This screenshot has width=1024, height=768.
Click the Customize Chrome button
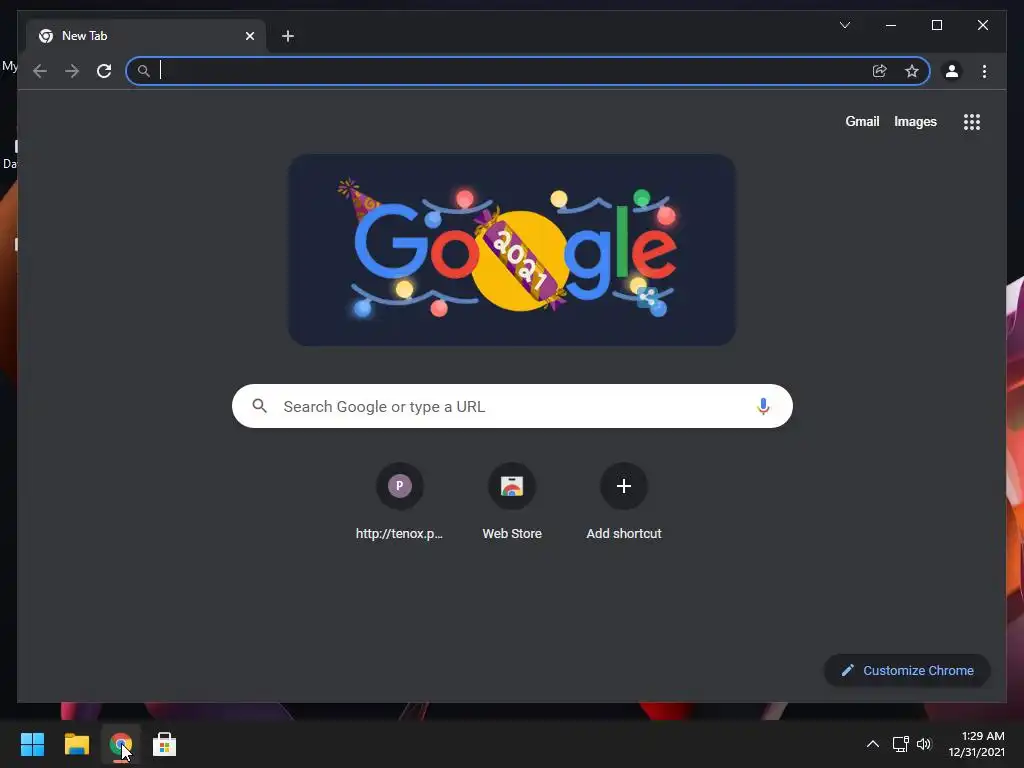907,671
